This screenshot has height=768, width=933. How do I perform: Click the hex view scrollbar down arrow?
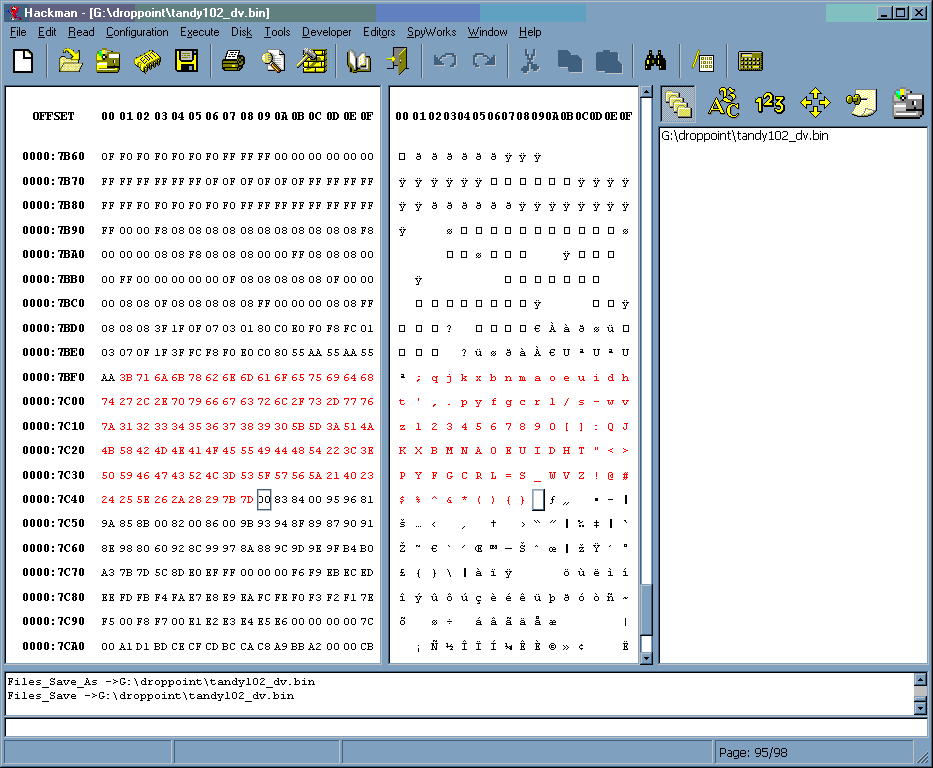[646, 658]
